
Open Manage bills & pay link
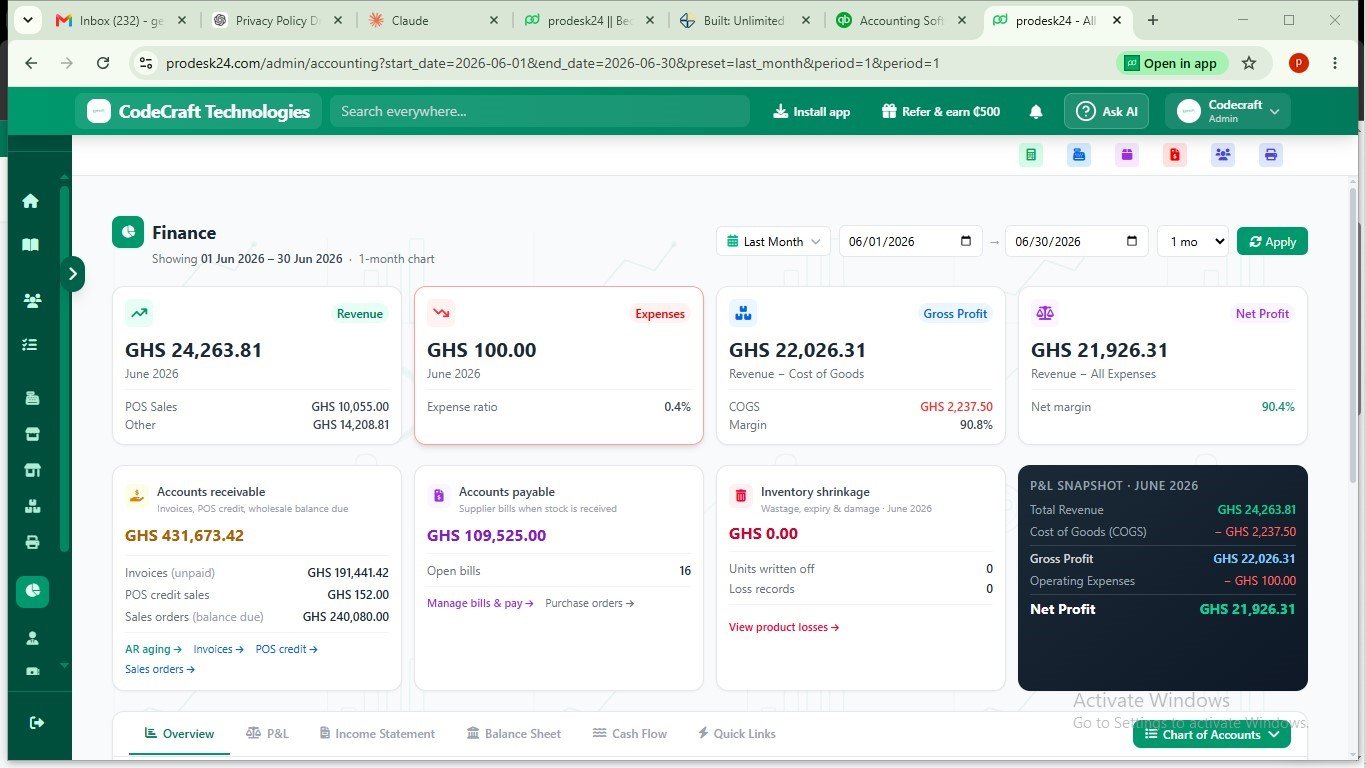pos(480,603)
